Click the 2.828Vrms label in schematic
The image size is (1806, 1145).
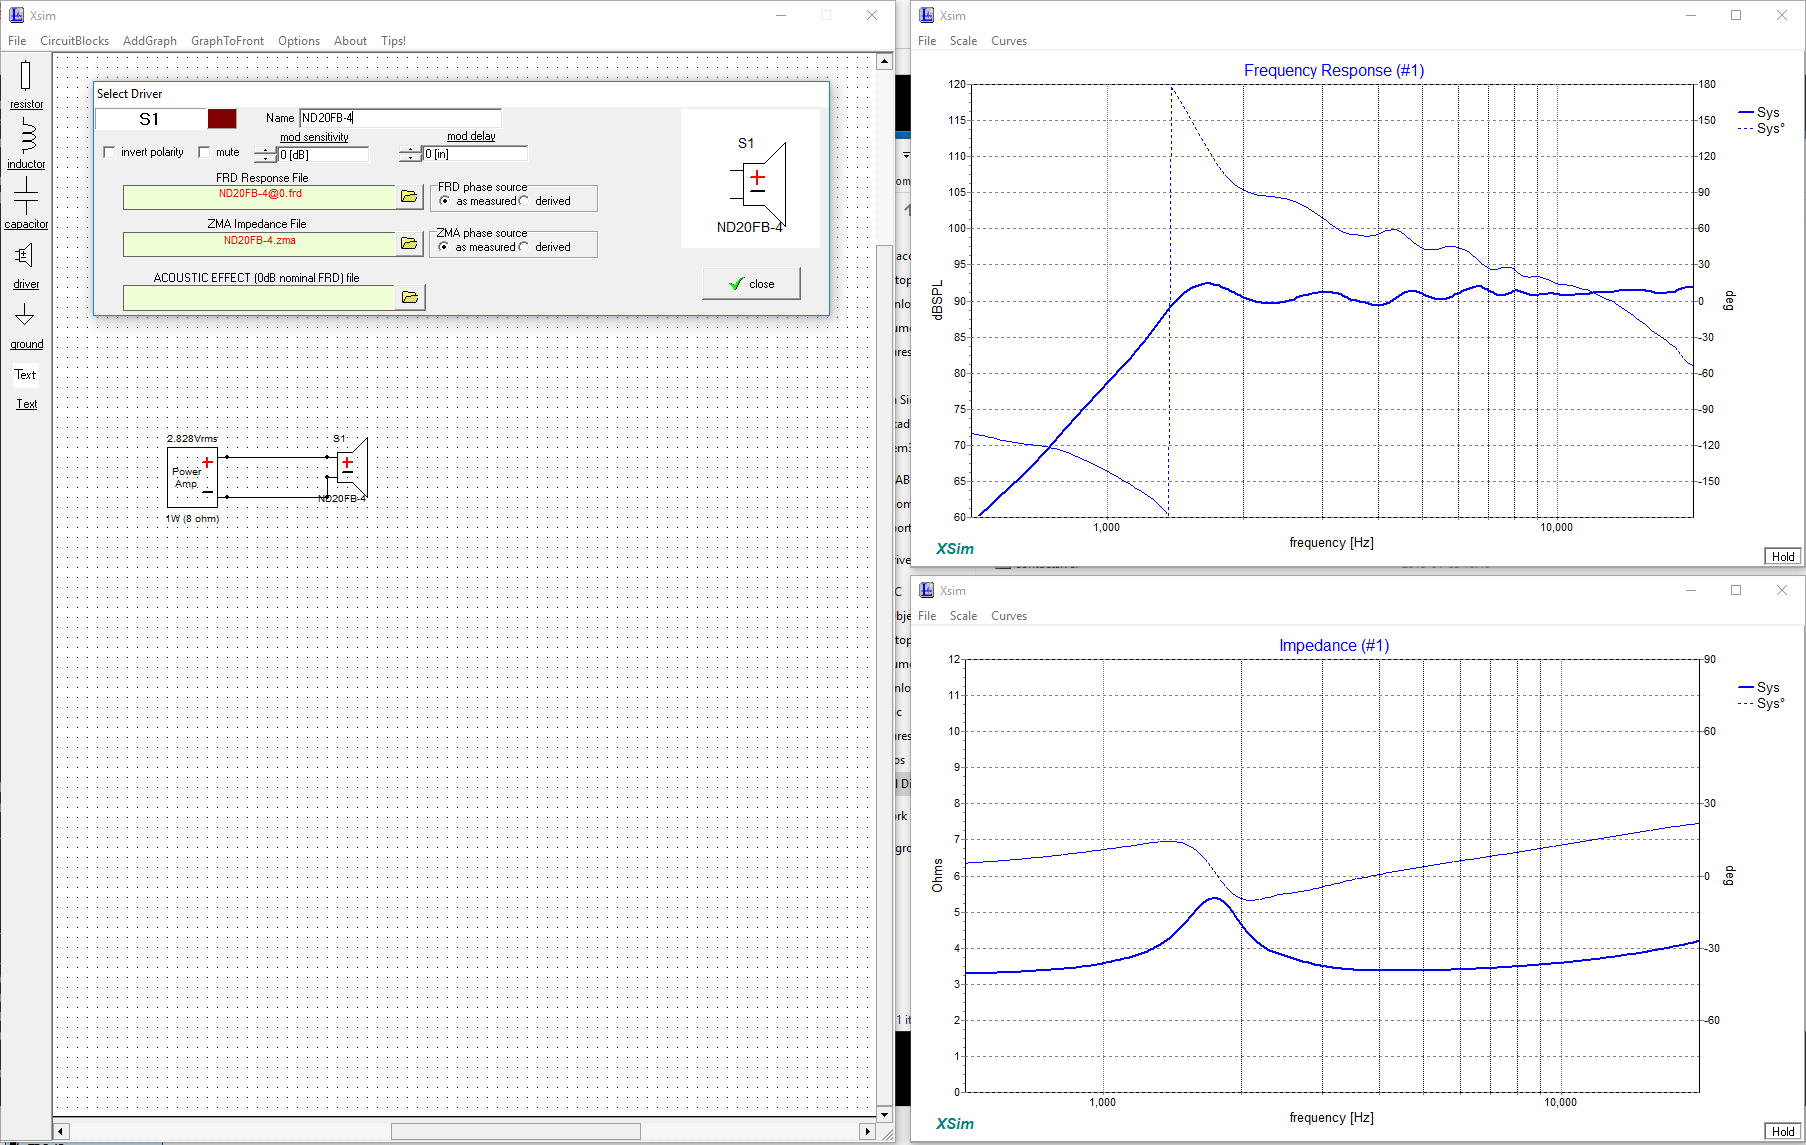pos(192,439)
